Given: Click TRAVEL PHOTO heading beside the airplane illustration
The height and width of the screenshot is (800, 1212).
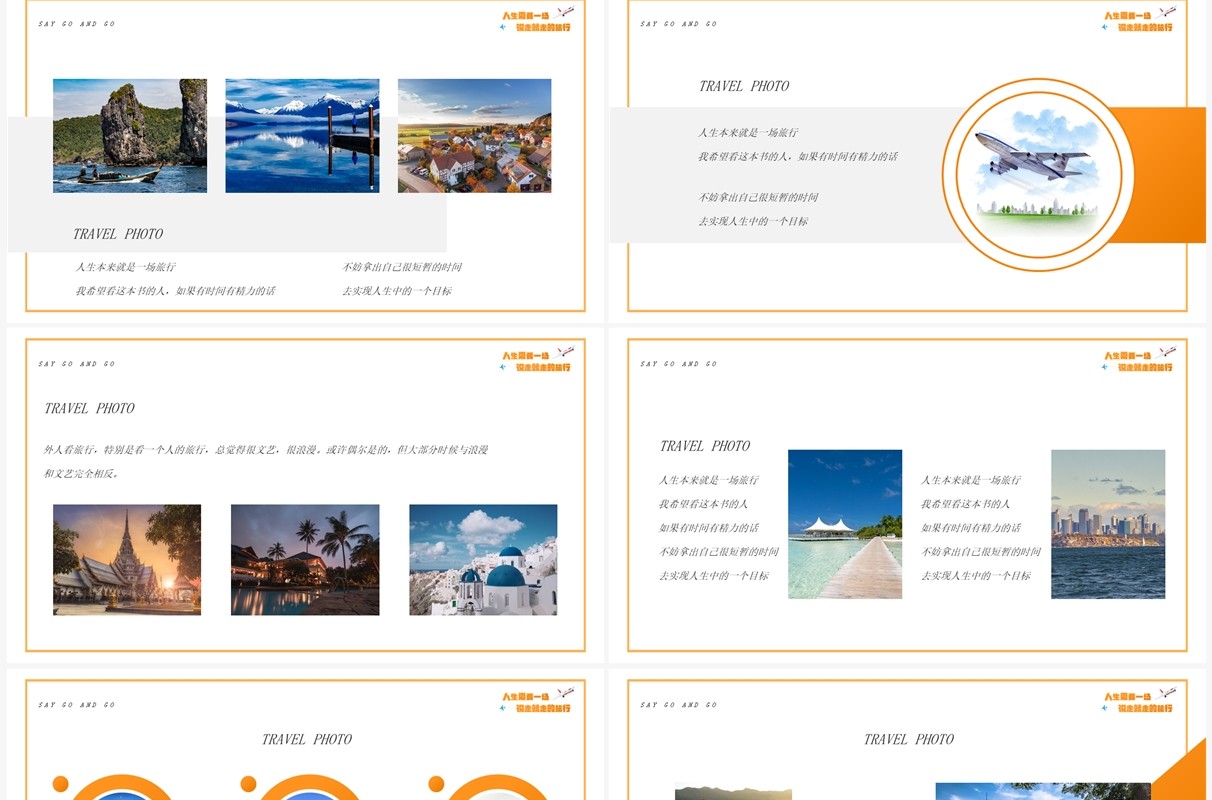Looking at the screenshot, I should point(744,86).
